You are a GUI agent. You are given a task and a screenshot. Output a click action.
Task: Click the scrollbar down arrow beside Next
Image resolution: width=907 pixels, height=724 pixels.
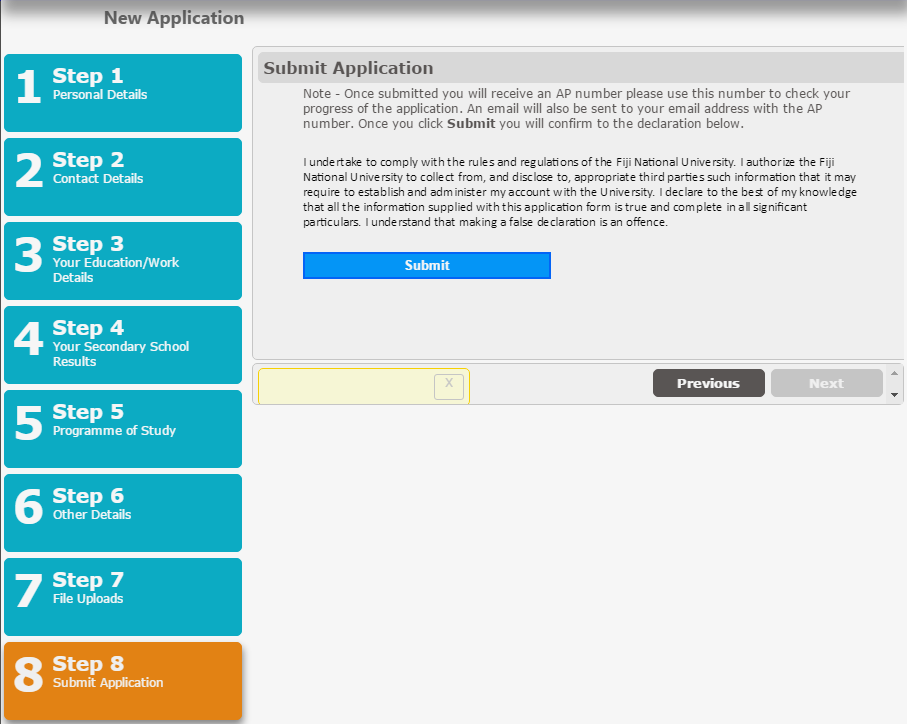point(894,395)
